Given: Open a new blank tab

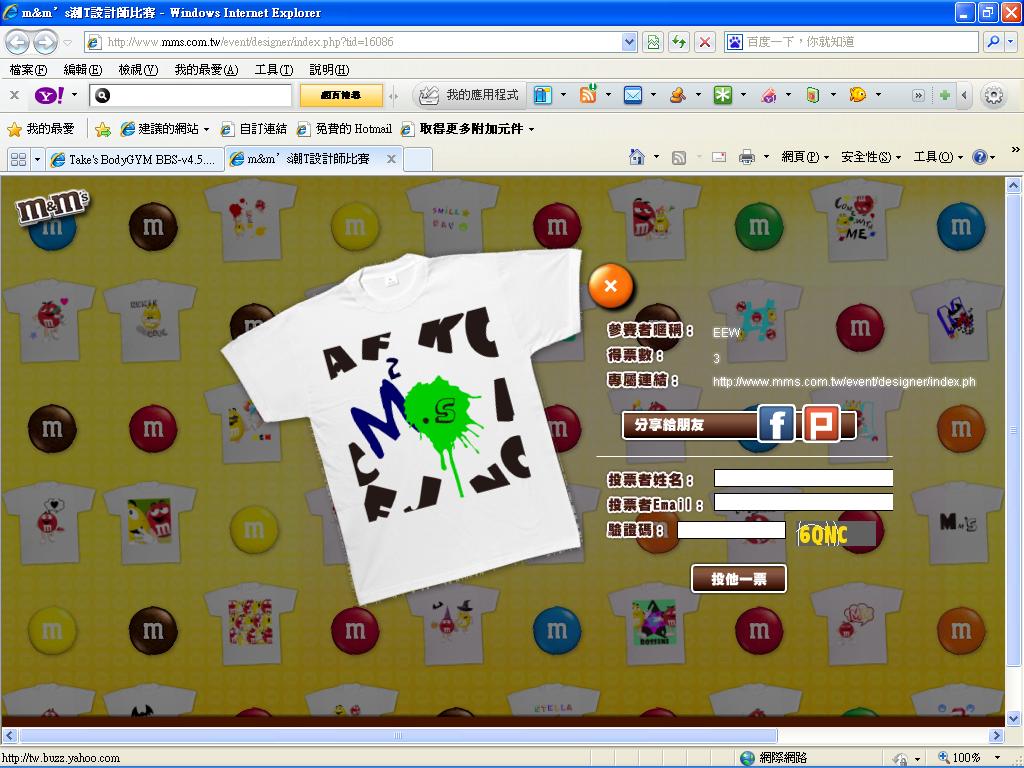Looking at the screenshot, I should (418, 159).
